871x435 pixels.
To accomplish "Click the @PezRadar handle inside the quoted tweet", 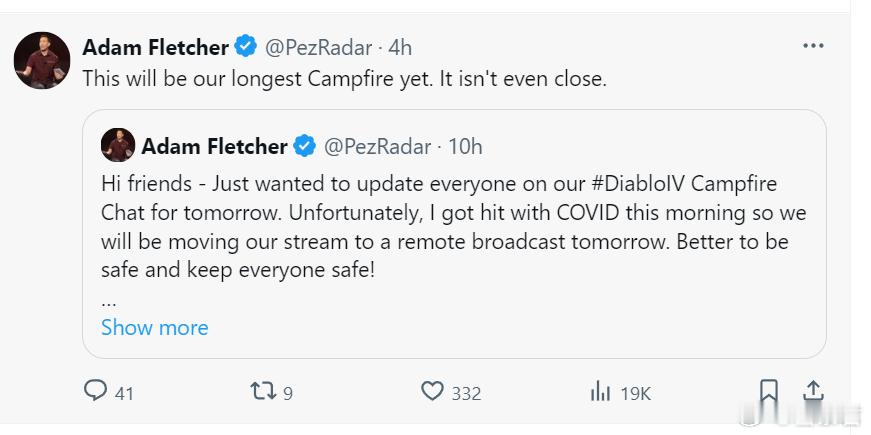I will (x=377, y=147).
